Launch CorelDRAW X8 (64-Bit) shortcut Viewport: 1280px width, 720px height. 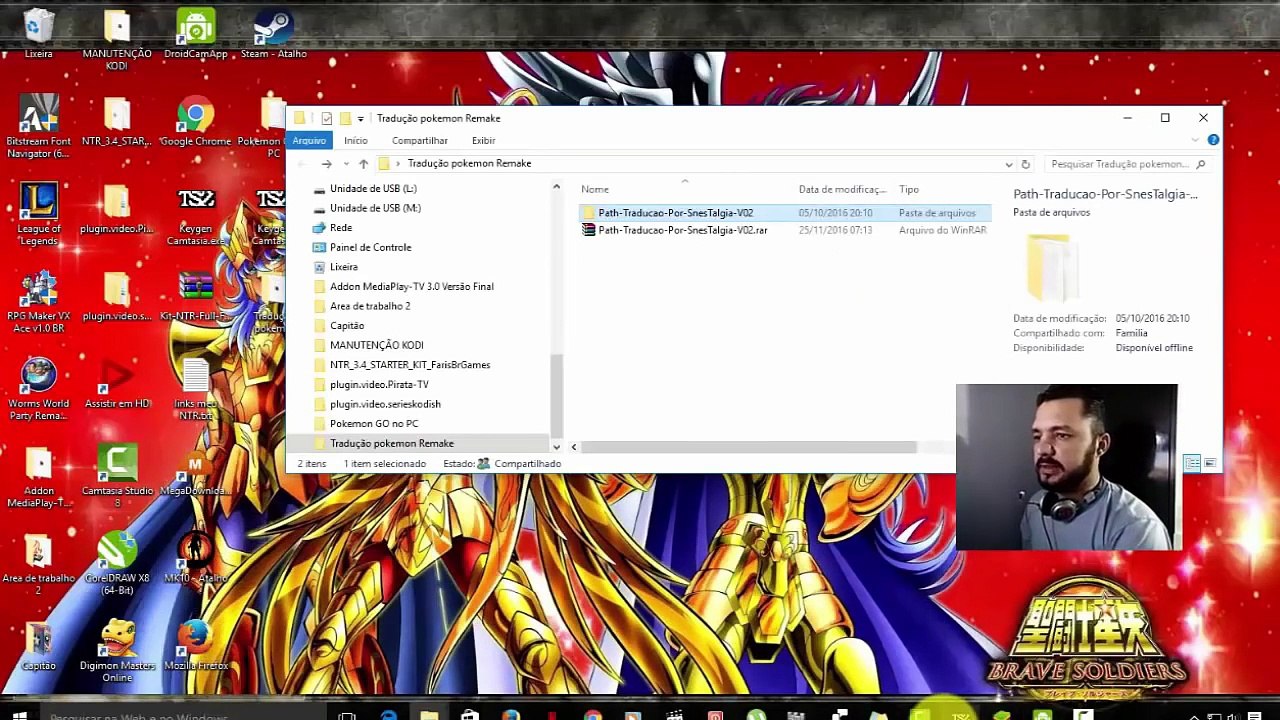(x=117, y=562)
